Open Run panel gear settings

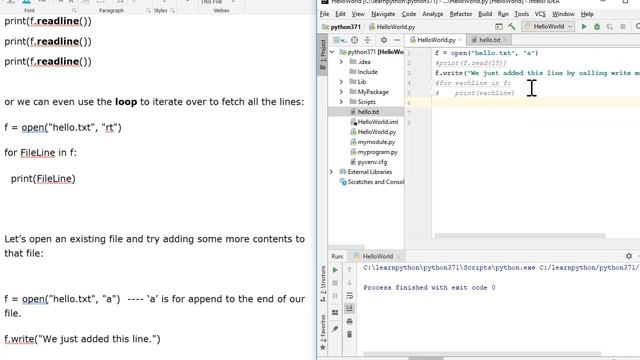(x=629, y=256)
